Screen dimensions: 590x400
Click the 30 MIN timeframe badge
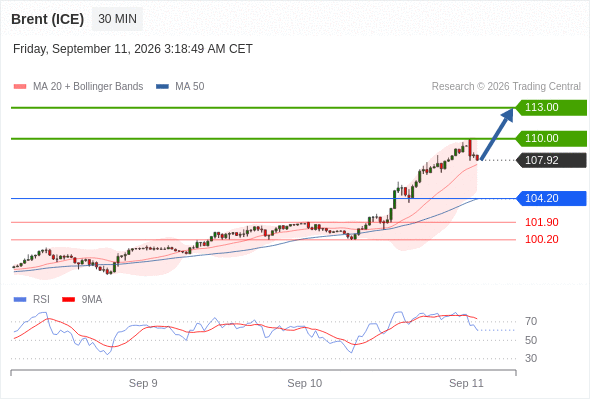(x=117, y=19)
